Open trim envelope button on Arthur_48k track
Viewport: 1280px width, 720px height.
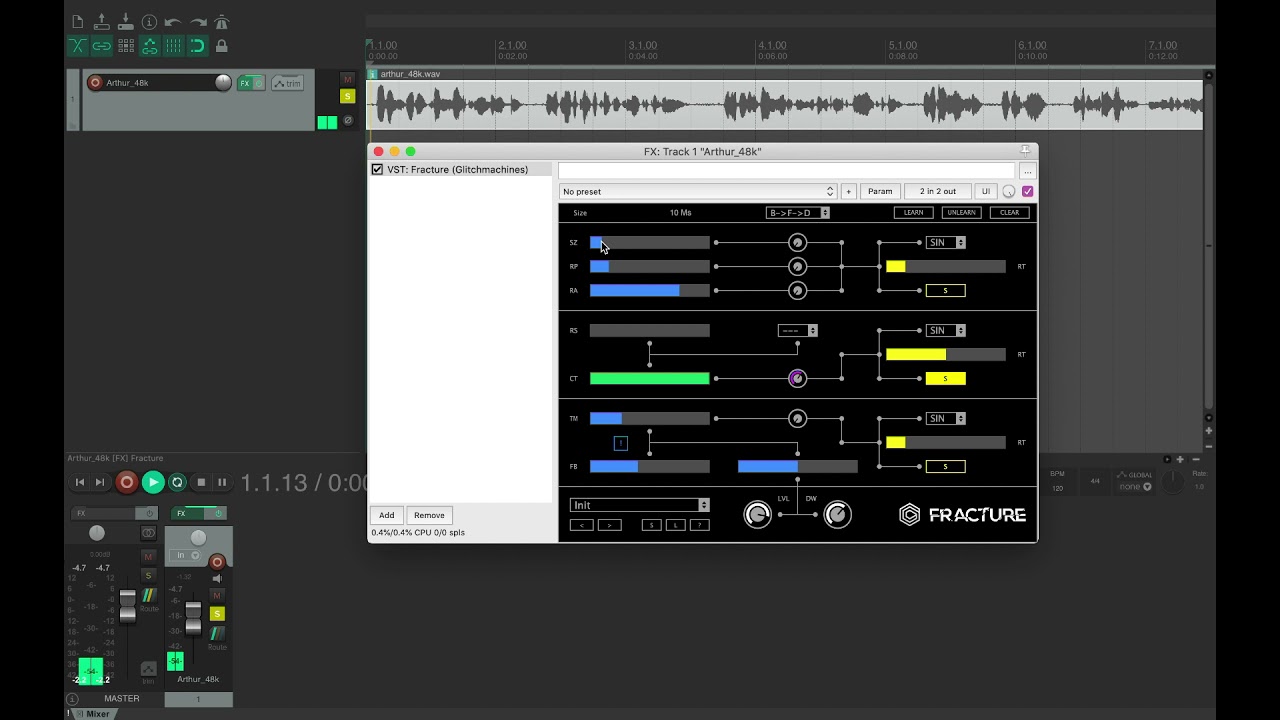(x=287, y=83)
